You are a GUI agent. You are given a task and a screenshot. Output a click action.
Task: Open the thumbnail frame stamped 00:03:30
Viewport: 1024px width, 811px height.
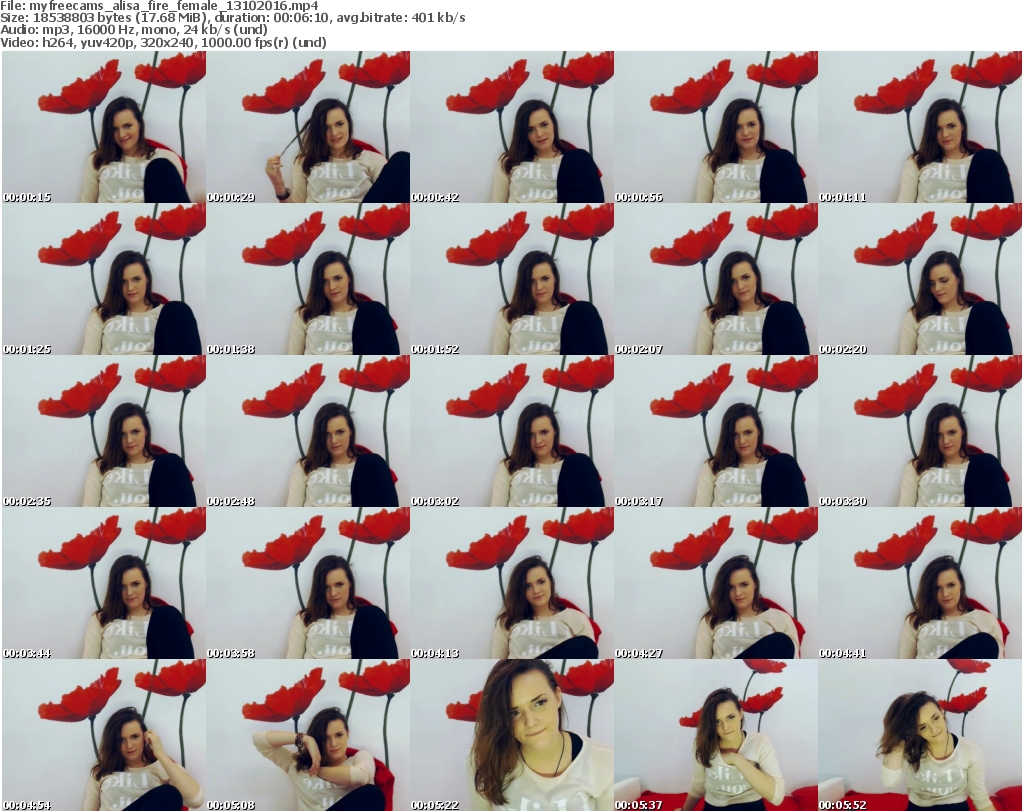pyautogui.click(x=920, y=432)
